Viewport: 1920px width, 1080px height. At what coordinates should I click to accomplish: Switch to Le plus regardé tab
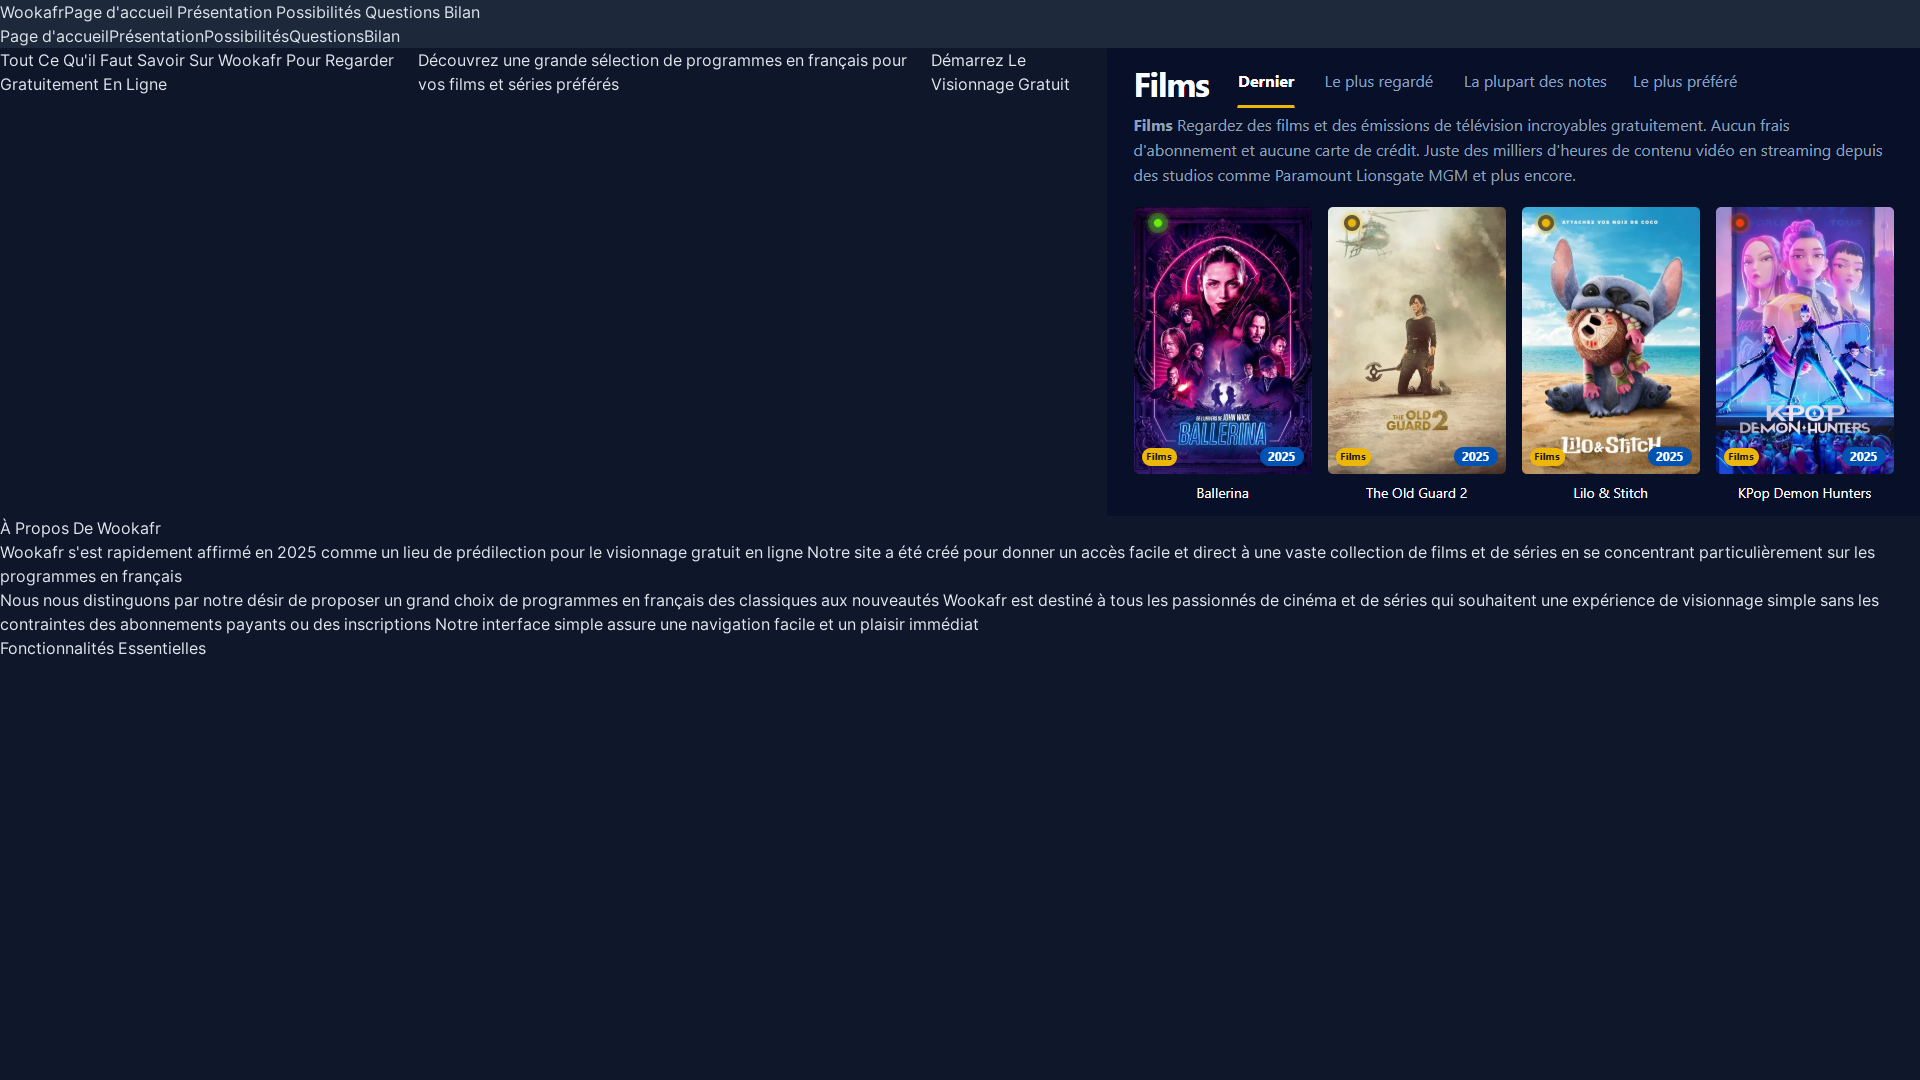(x=1379, y=82)
